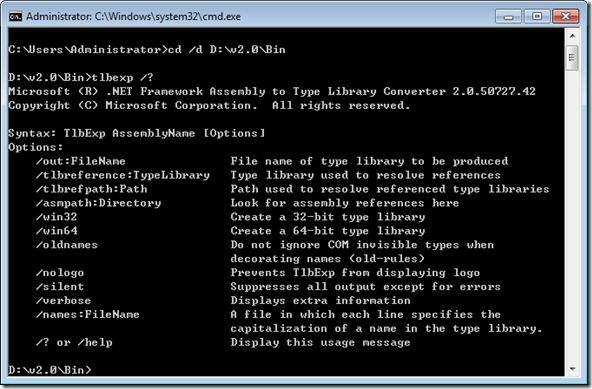This screenshot has width=592, height=389.
Task: Click the Syntax: TlbExp AssemblyName line
Action: pos(137,133)
